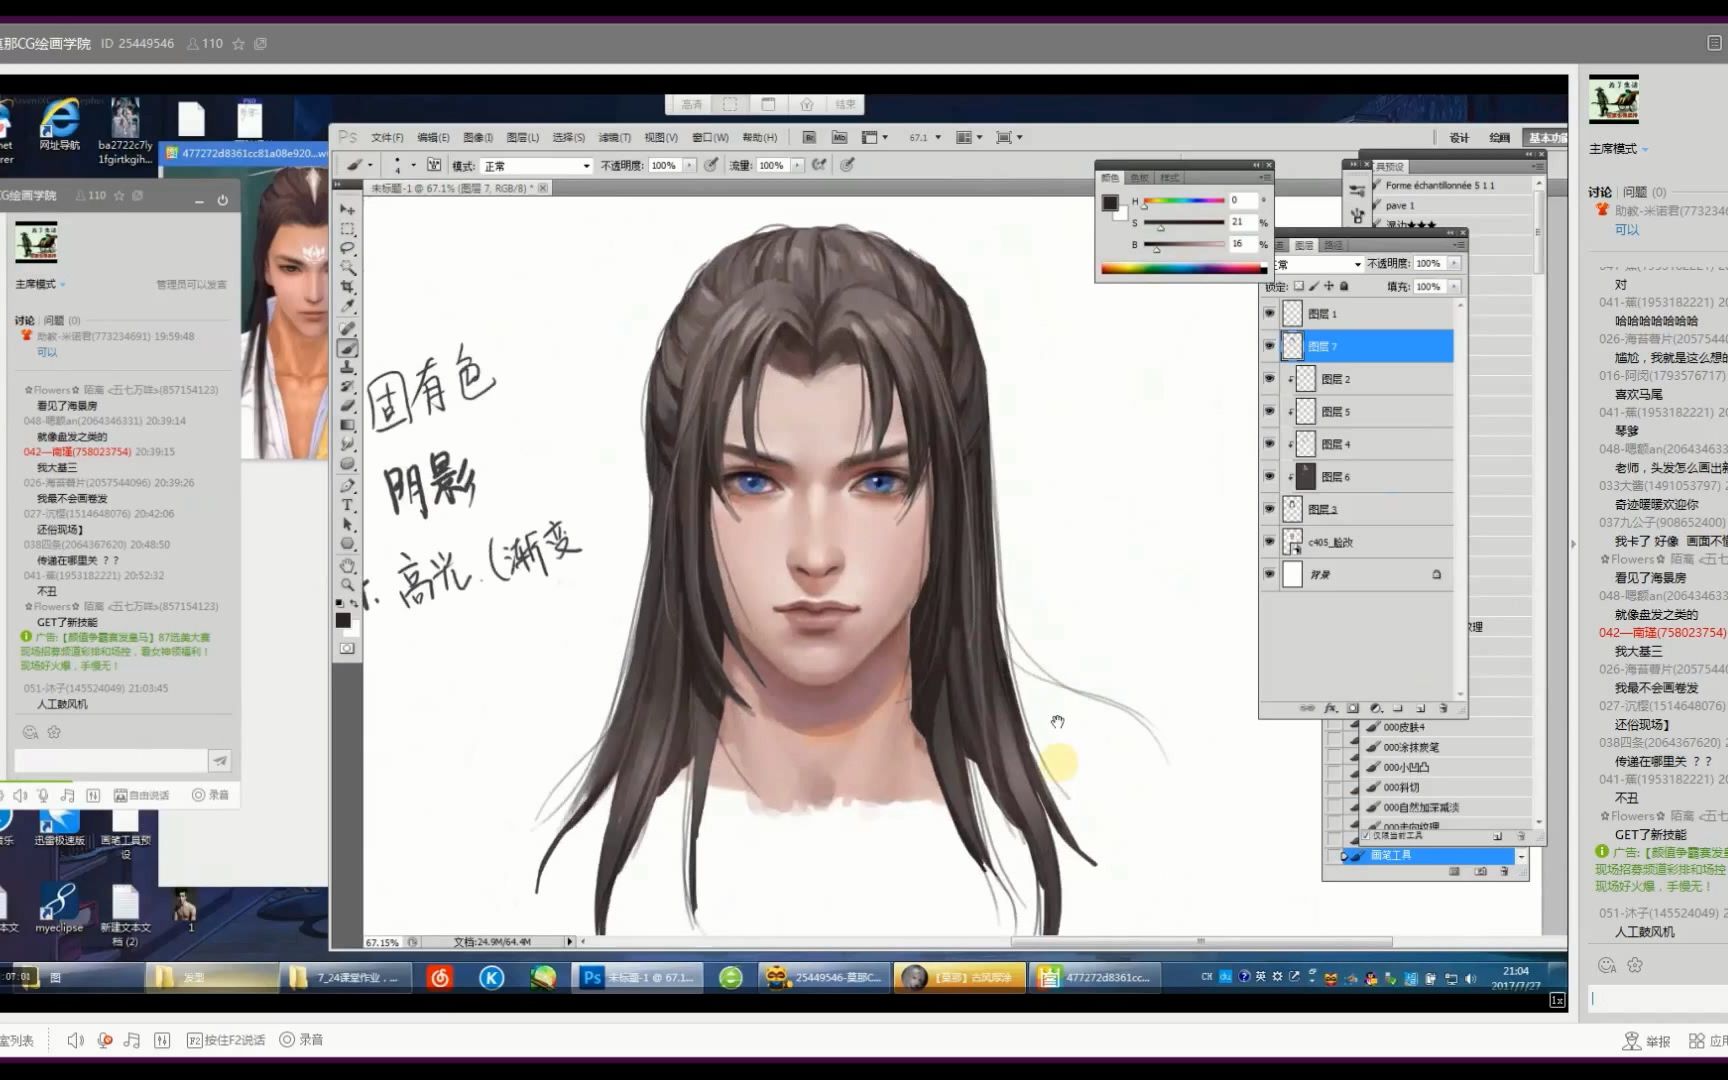Toggle lock all in Layers panel
The image size is (1728, 1080).
click(x=1344, y=287)
